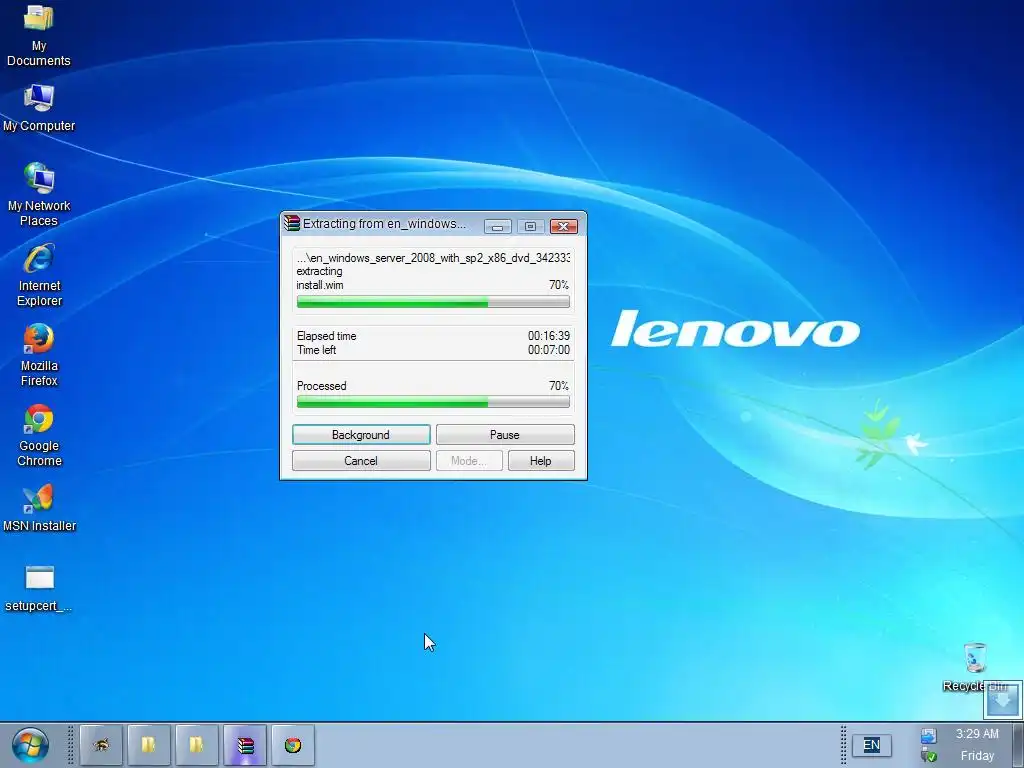
Task: Launch Internet Explorer from the desktop
Action: (39, 274)
